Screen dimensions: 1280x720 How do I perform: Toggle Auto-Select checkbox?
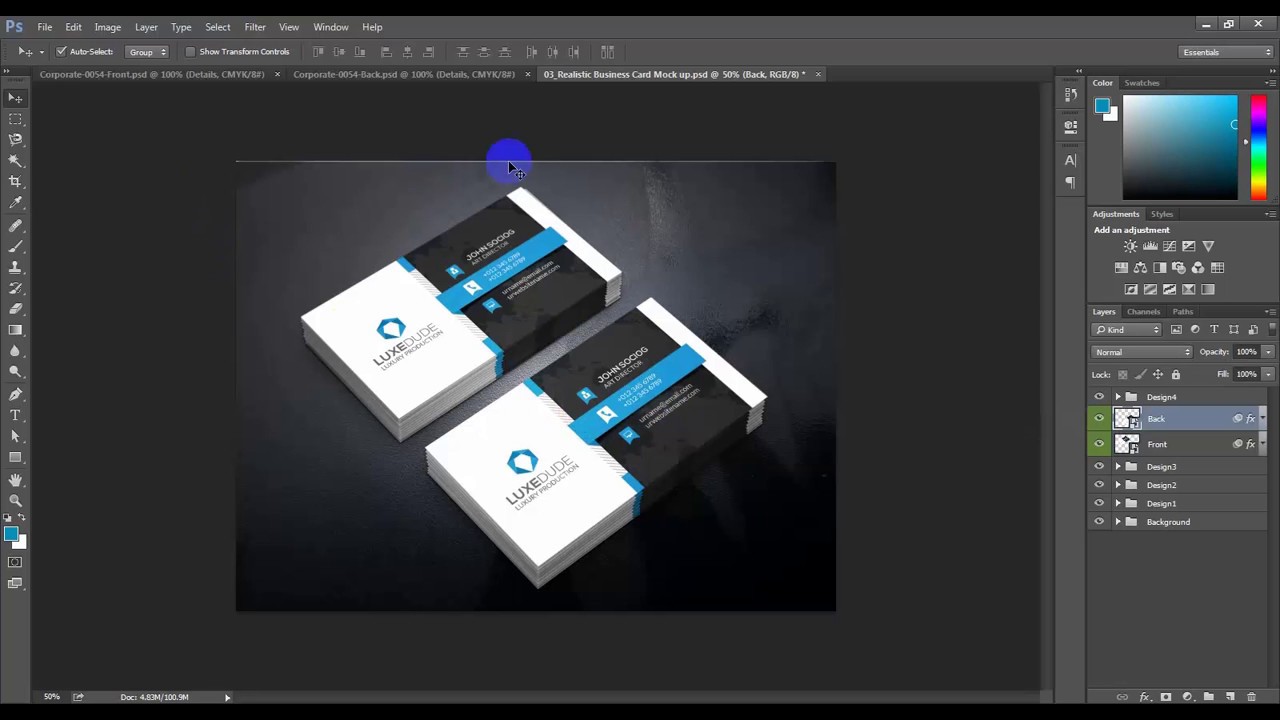click(x=61, y=51)
